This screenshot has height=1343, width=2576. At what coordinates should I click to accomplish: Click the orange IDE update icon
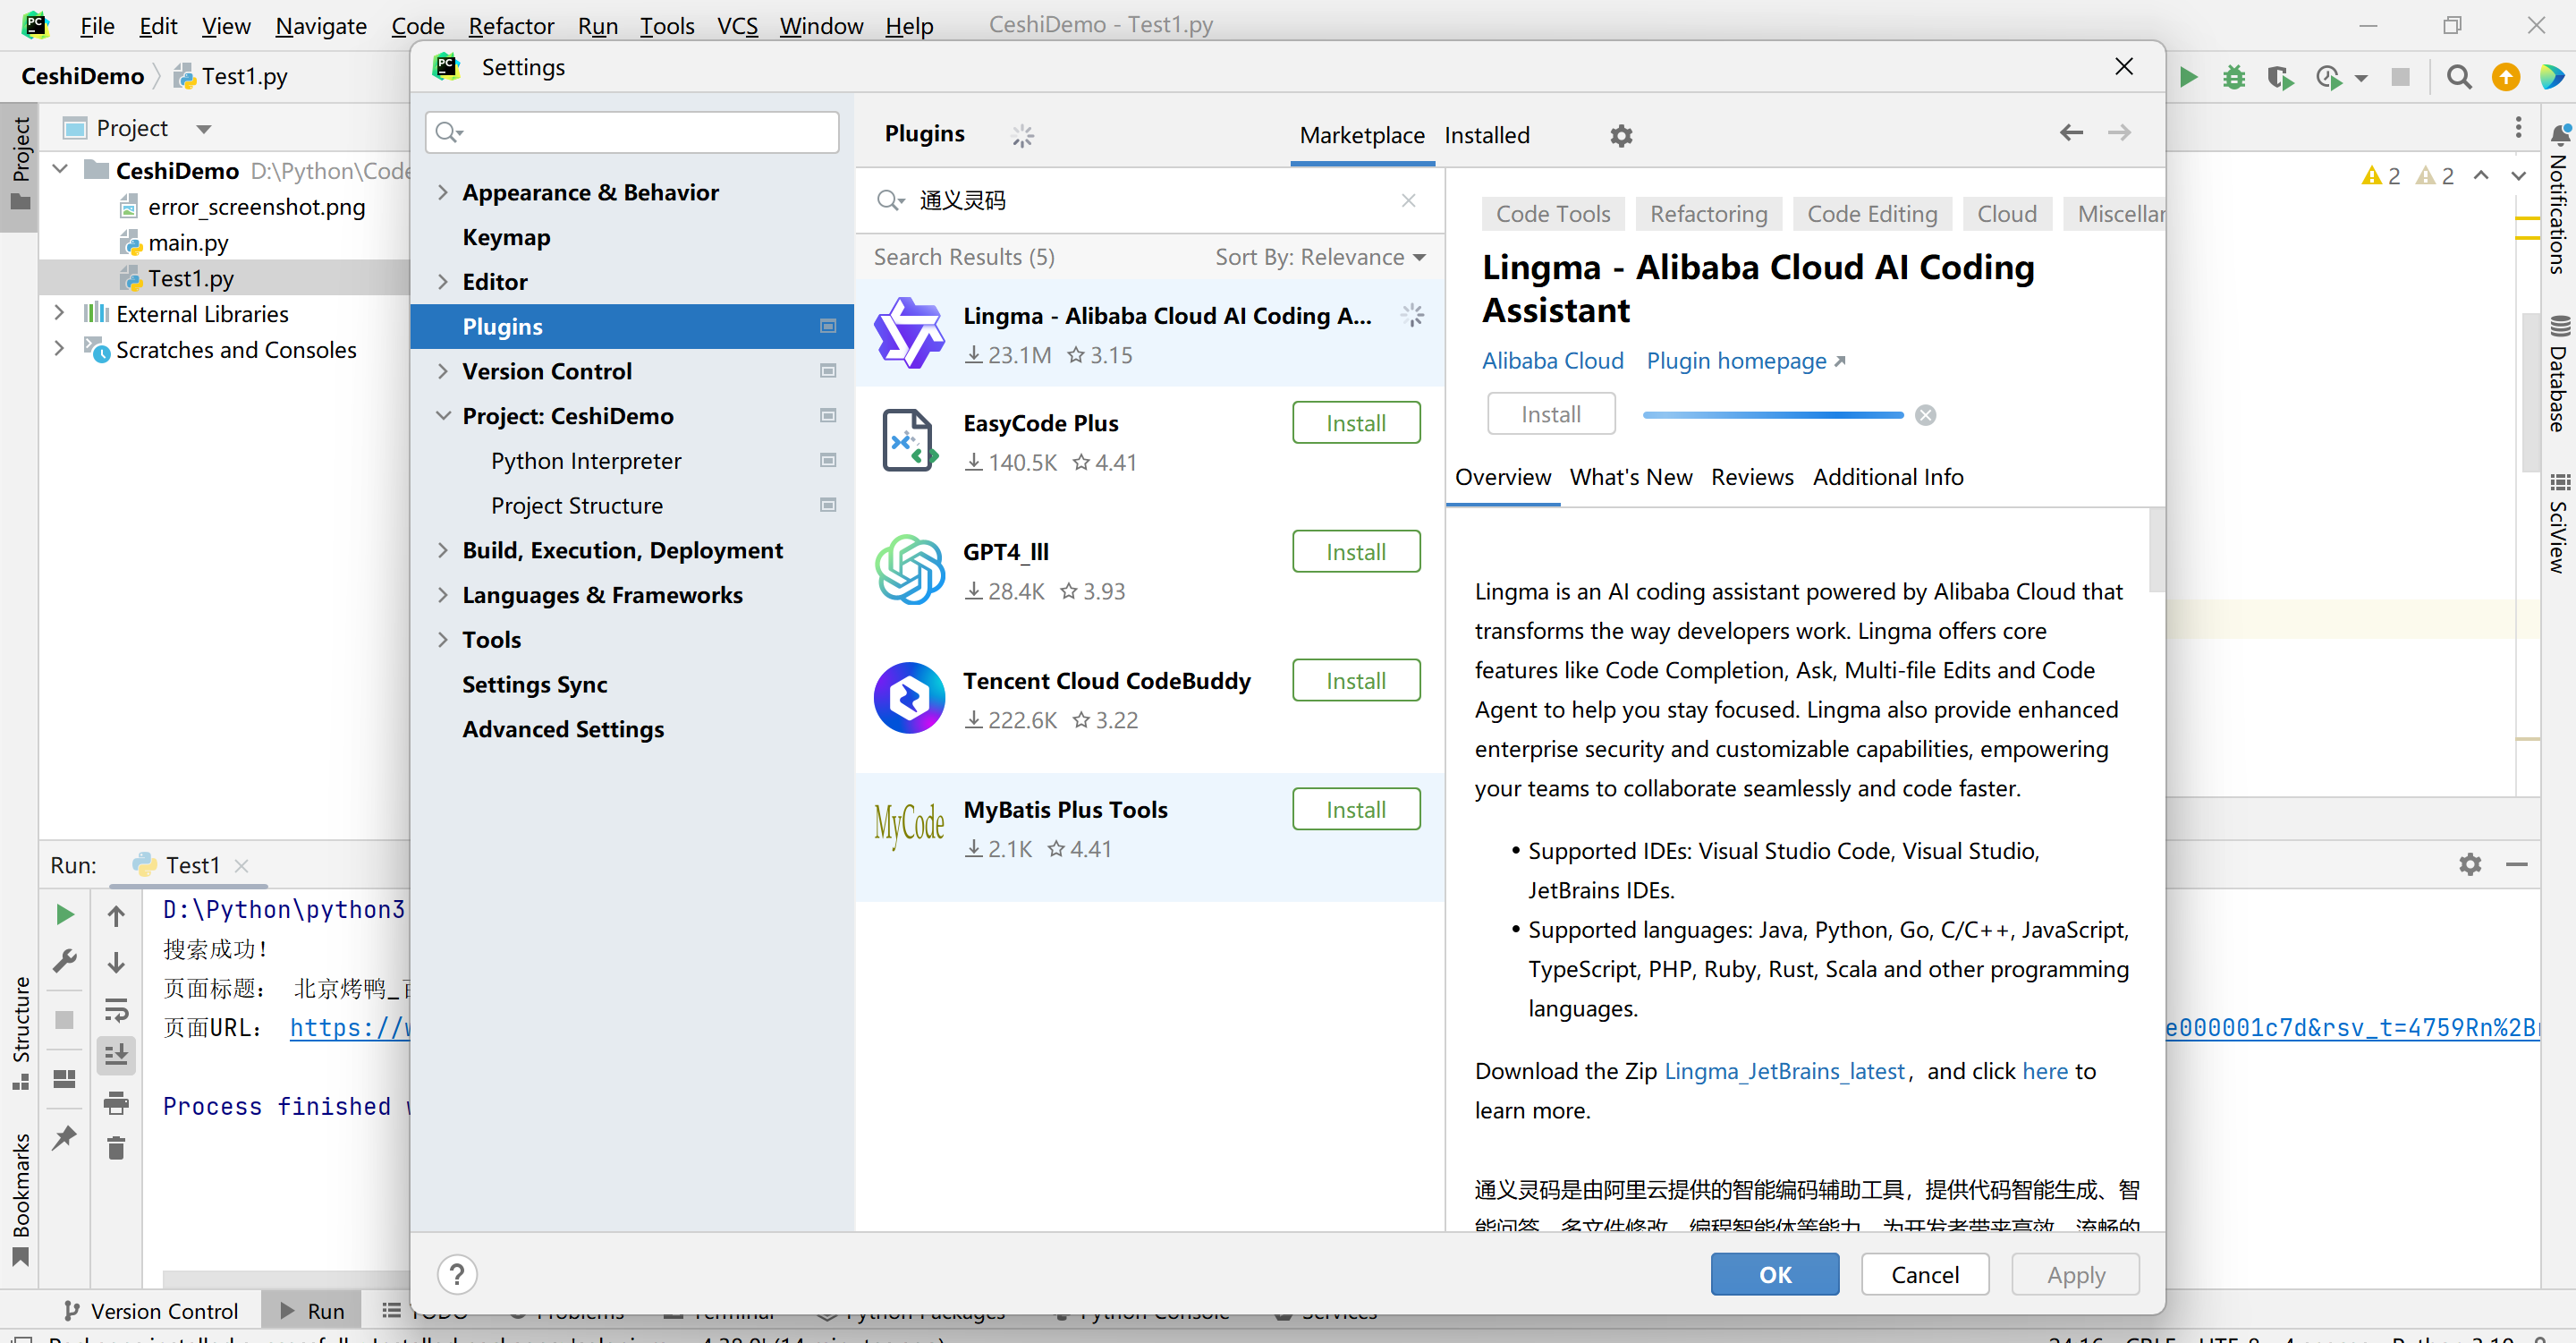tap(2506, 77)
